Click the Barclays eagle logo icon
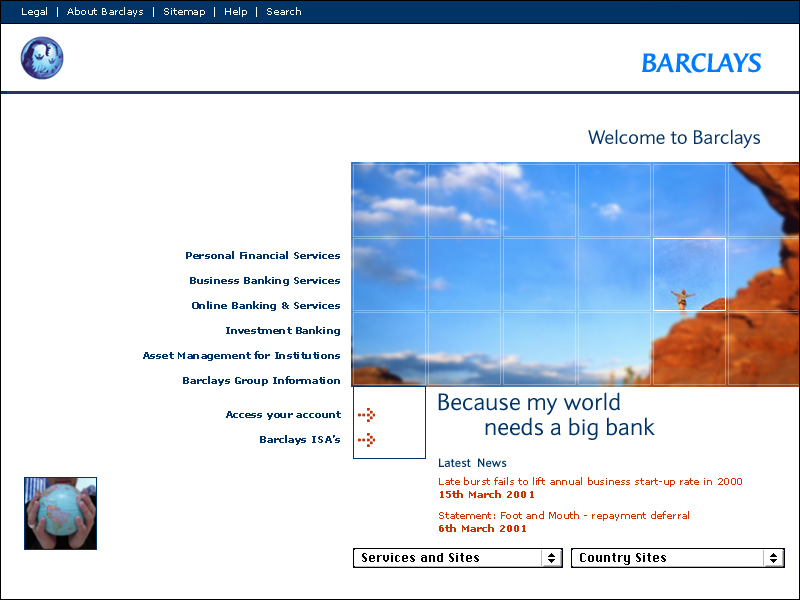 coord(42,58)
